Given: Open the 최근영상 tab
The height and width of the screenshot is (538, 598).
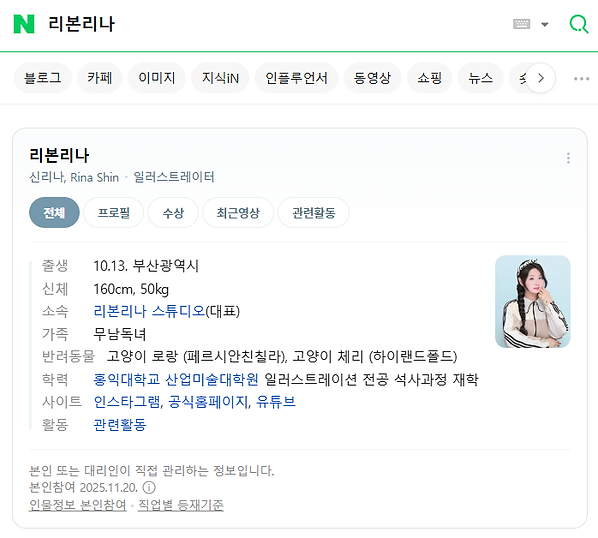Looking at the screenshot, I should pyautogui.click(x=238, y=212).
